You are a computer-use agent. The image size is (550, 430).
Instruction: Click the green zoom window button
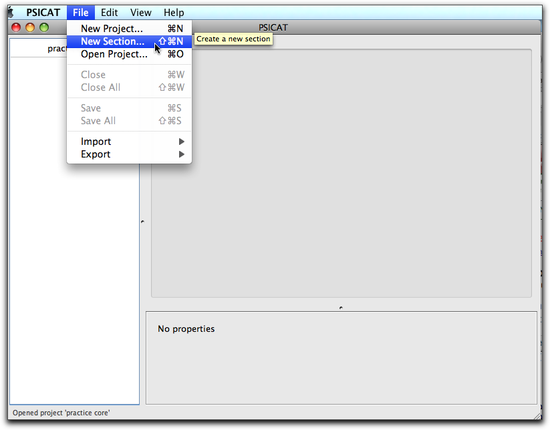44,27
